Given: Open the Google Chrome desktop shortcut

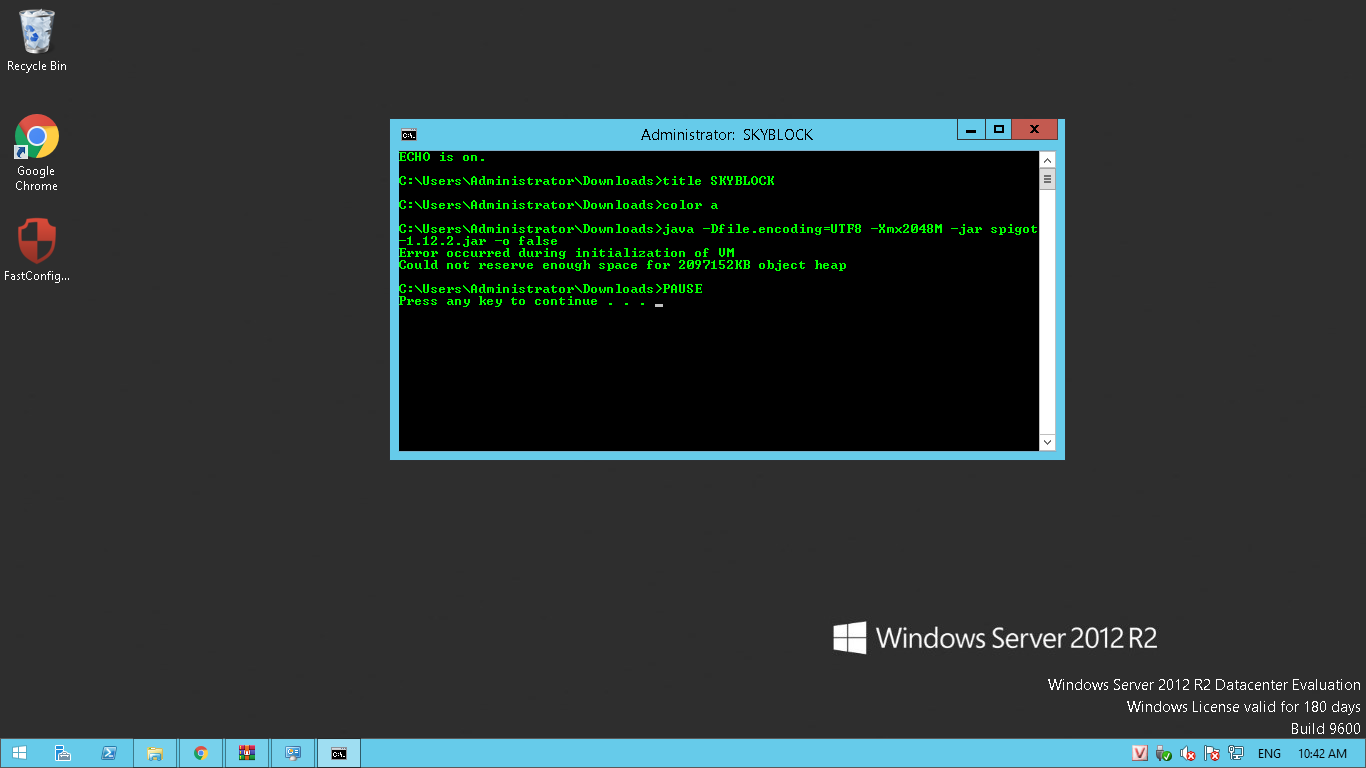Looking at the screenshot, I should 37,150.
